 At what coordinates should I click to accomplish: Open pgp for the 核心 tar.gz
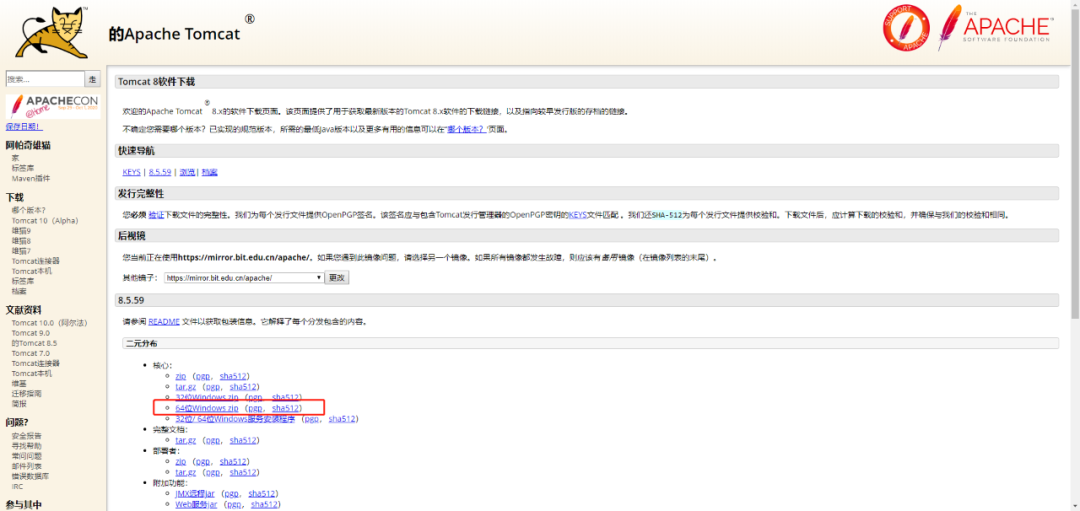213,387
